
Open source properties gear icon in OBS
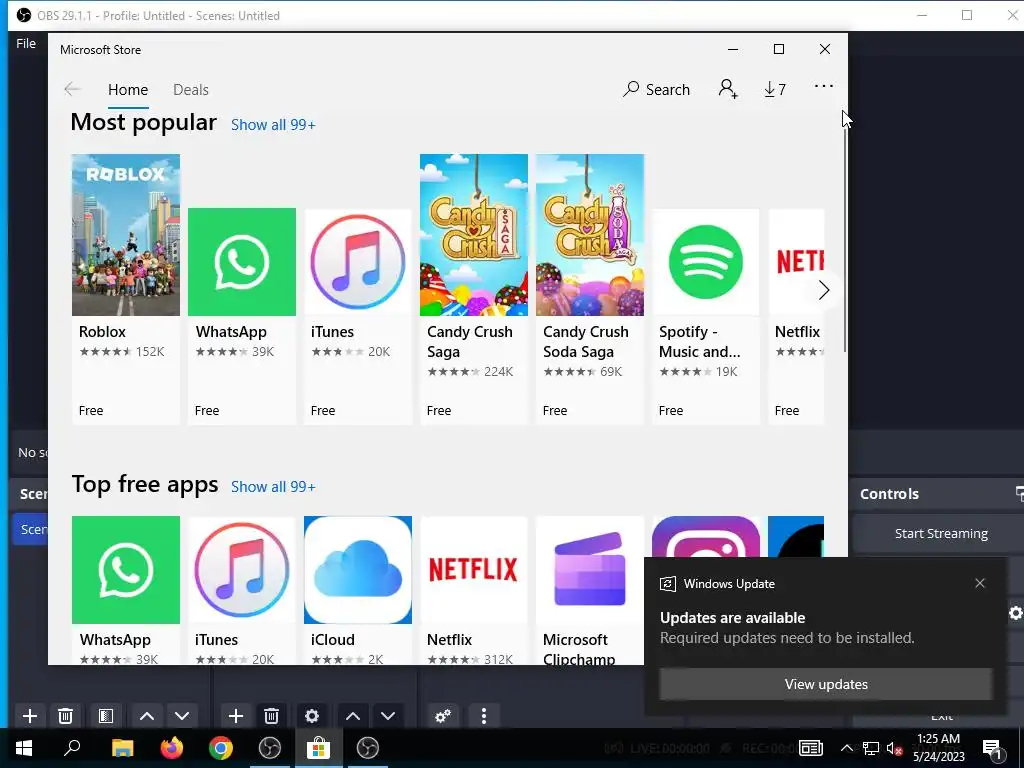[312, 716]
